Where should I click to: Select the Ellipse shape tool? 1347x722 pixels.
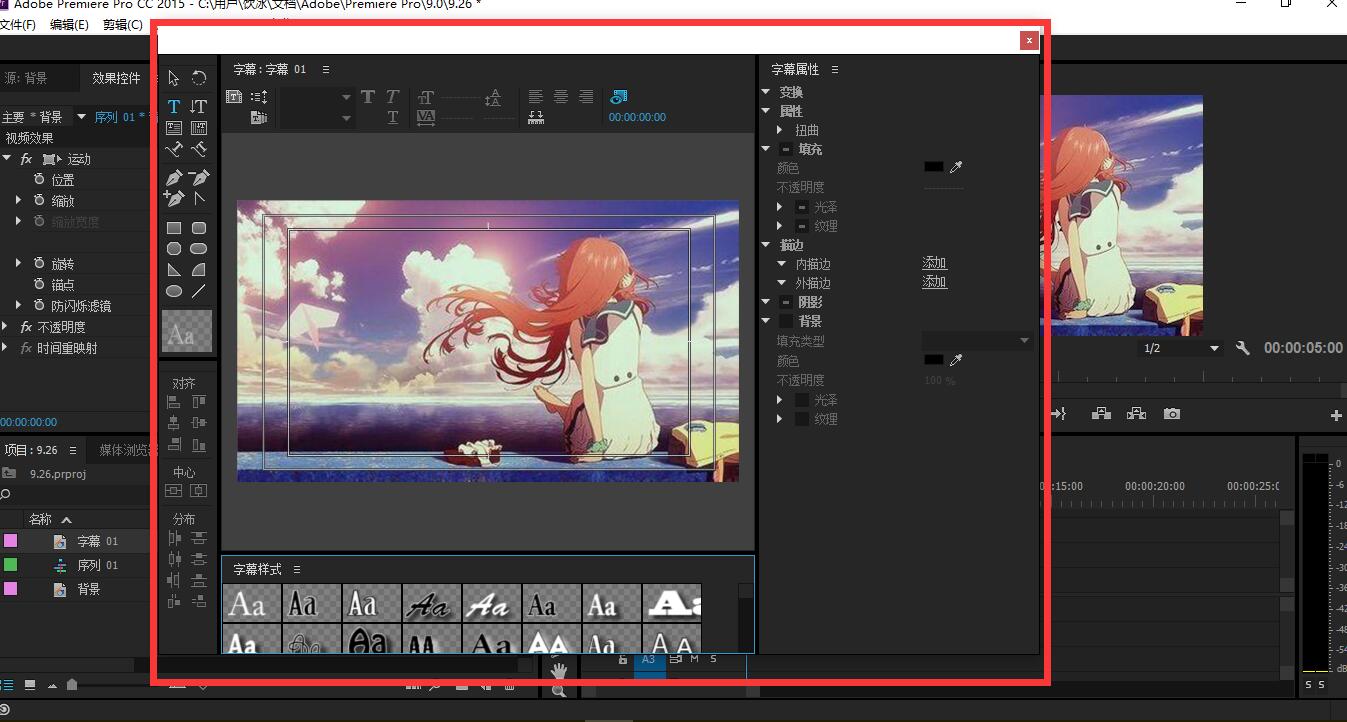point(174,291)
